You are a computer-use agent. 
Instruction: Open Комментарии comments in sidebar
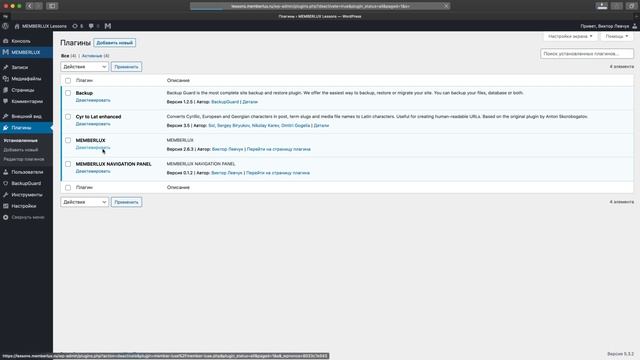coord(26,101)
